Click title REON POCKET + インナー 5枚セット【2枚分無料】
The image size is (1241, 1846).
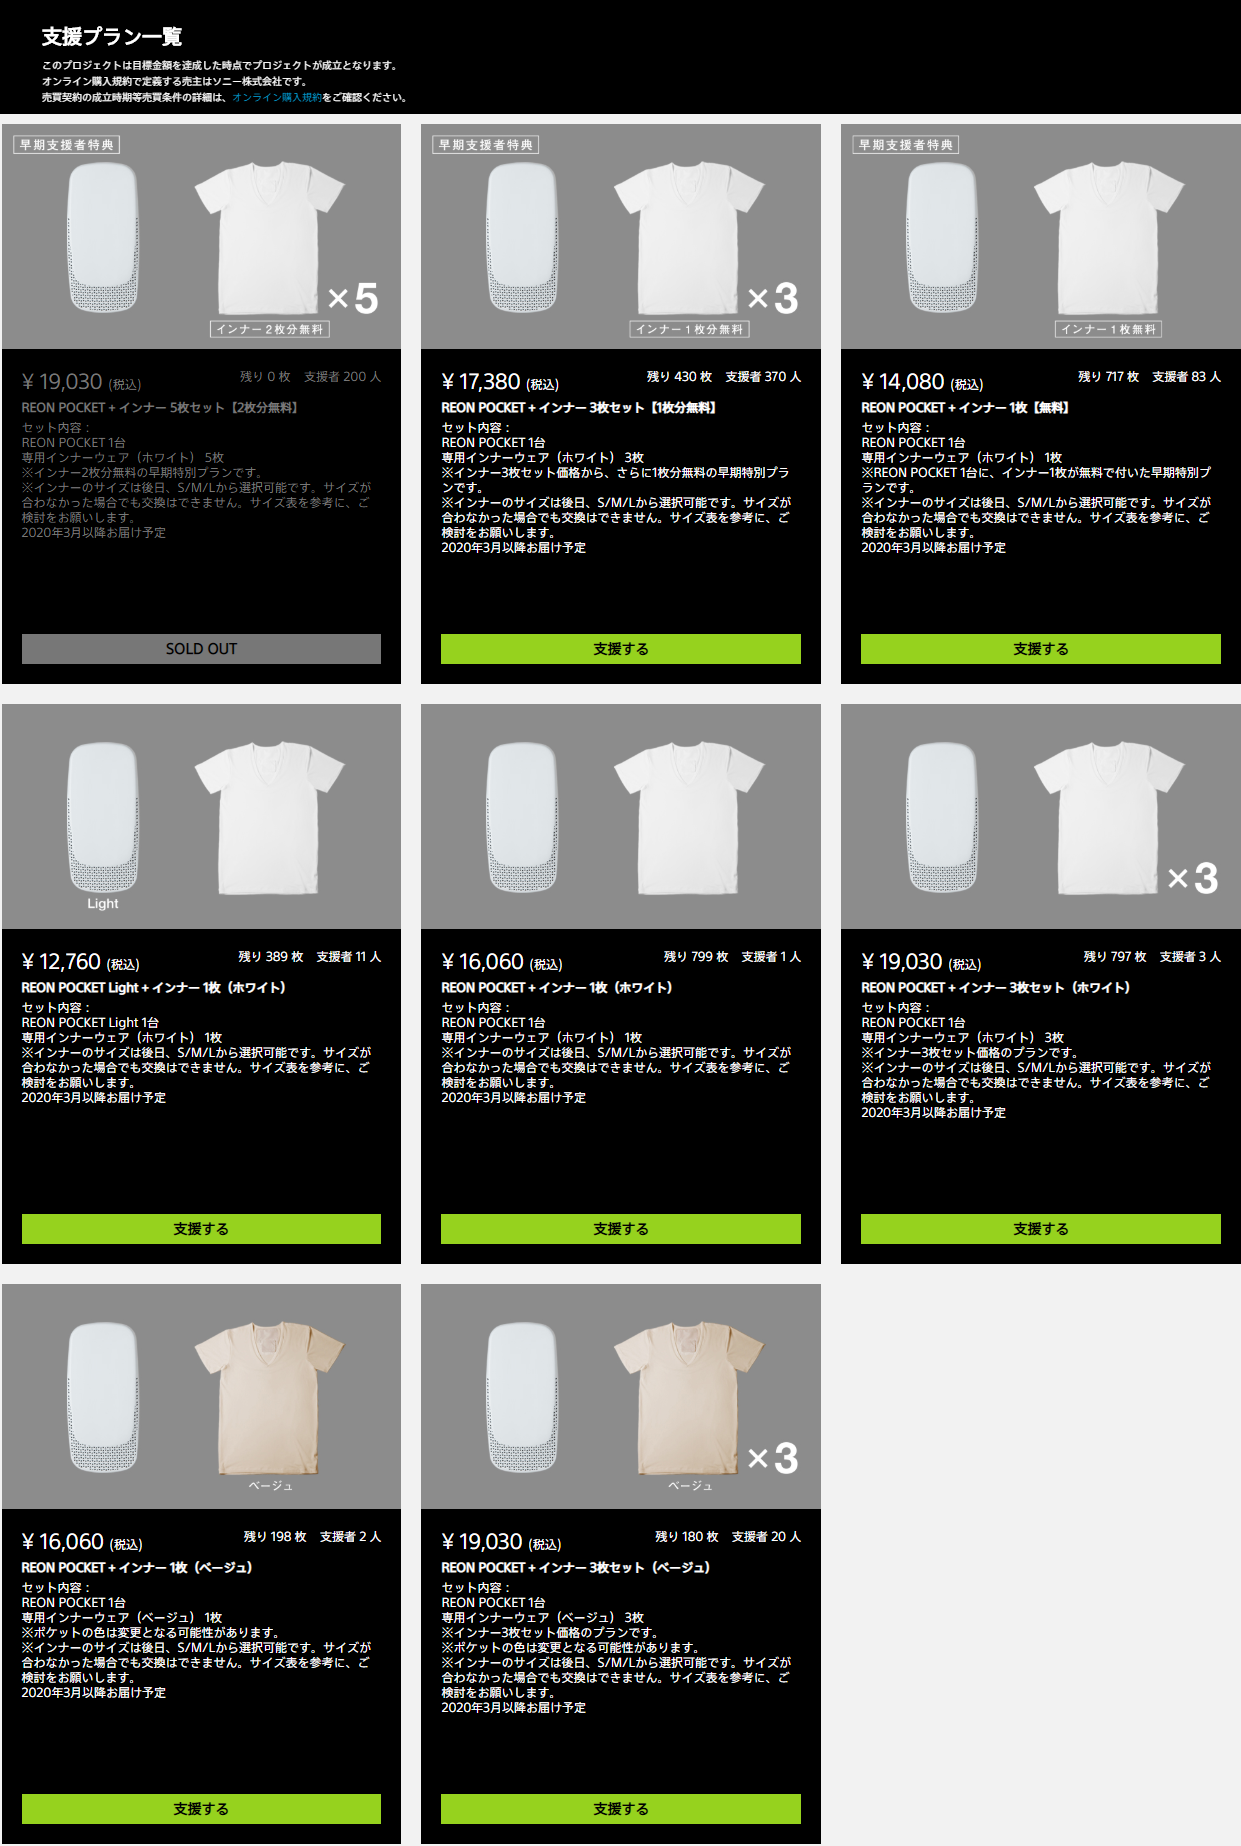tap(160, 408)
